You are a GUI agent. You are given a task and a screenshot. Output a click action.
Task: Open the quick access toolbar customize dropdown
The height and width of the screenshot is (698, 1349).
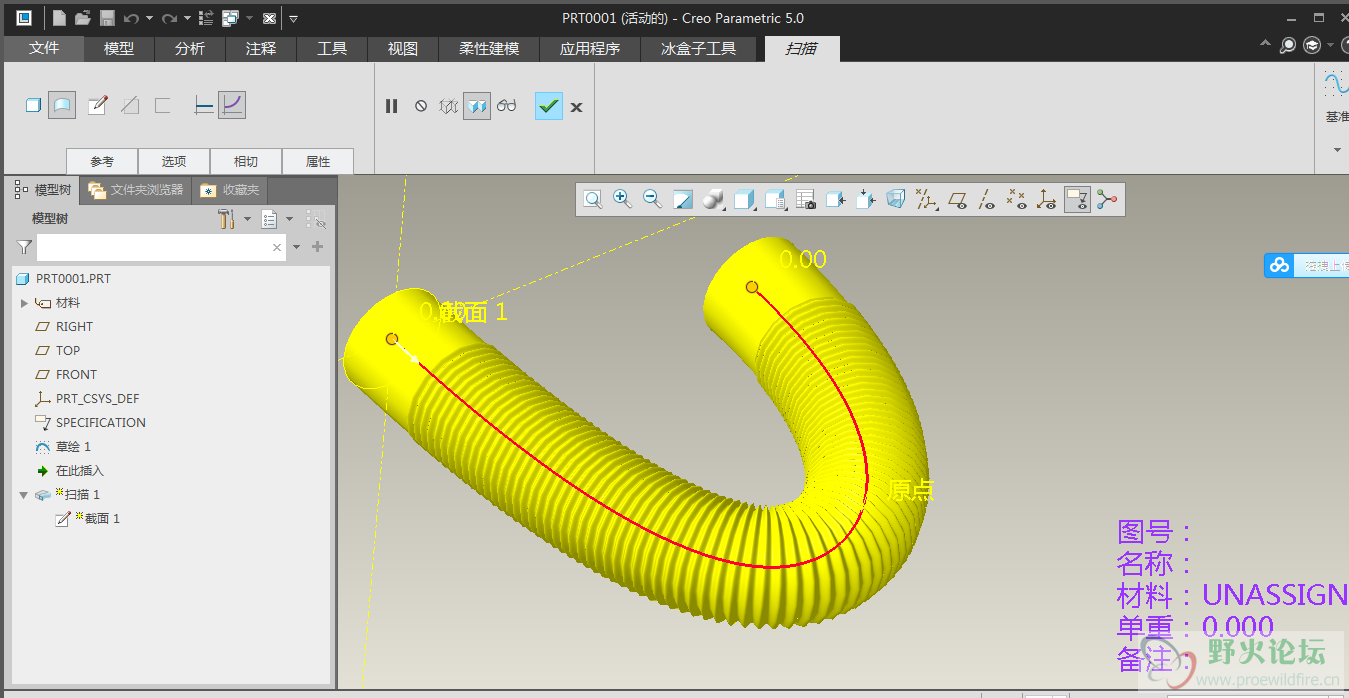(293, 18)
